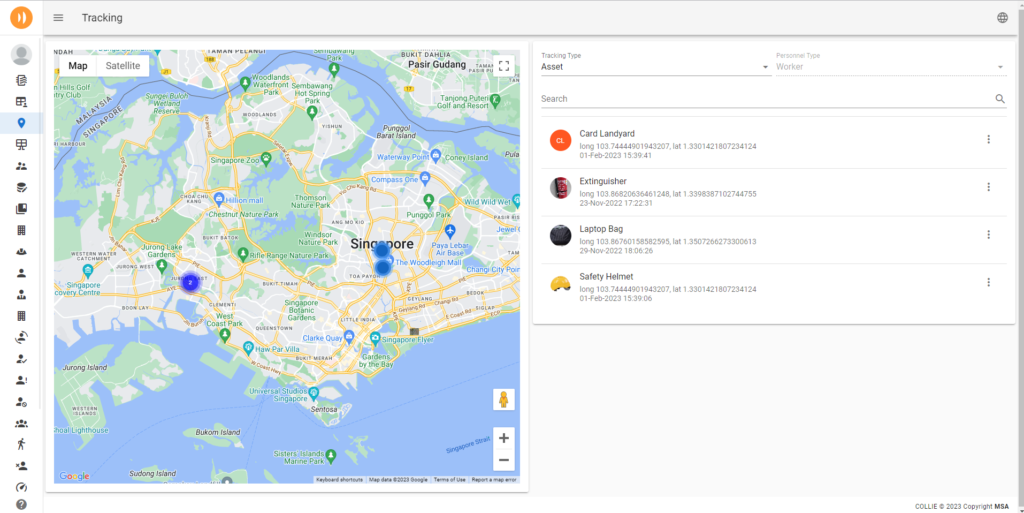1024x513 pixels.
Task: Open the tracking location pin sidebar item
Action: (22, 123)
